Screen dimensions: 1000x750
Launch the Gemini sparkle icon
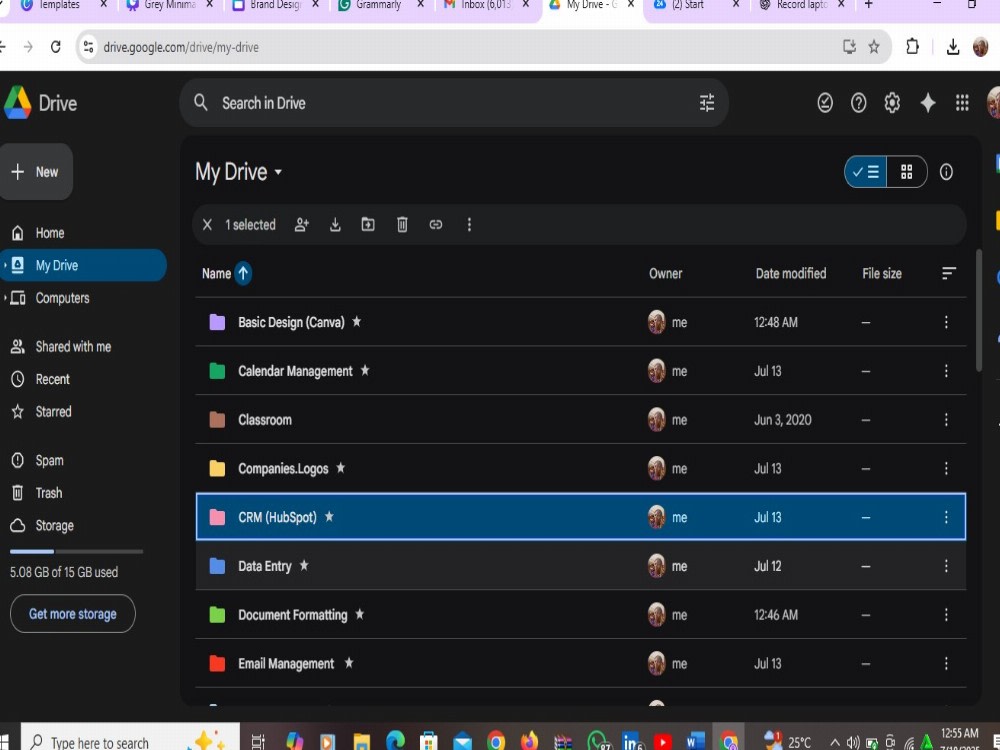click(x=928, y=103)
